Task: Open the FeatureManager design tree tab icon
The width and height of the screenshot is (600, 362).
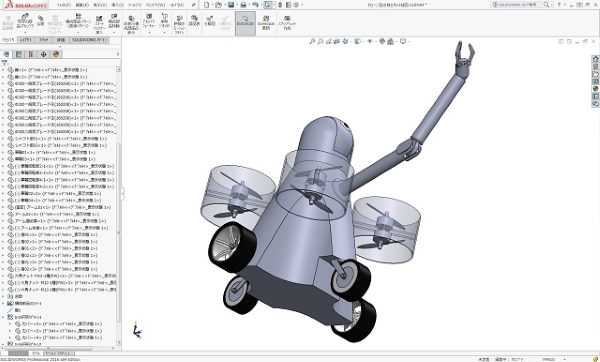Action: coord(6,54)
